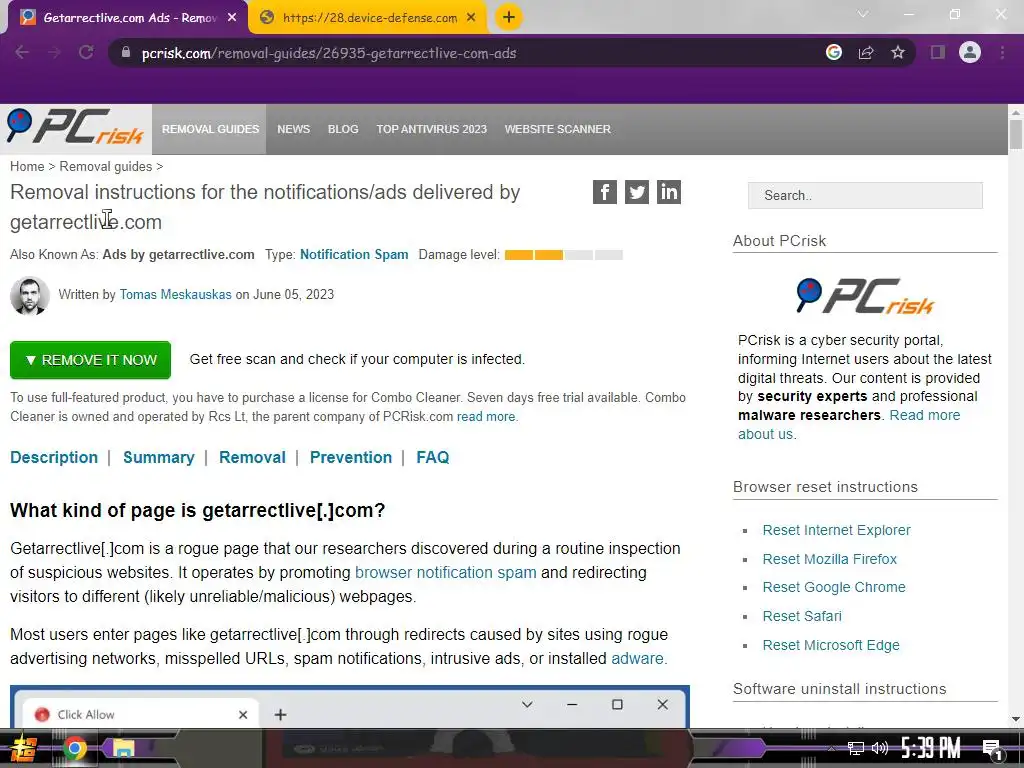Open the adware link
This screenshot has width=1024, height=768.
click(x=637, y=658)
